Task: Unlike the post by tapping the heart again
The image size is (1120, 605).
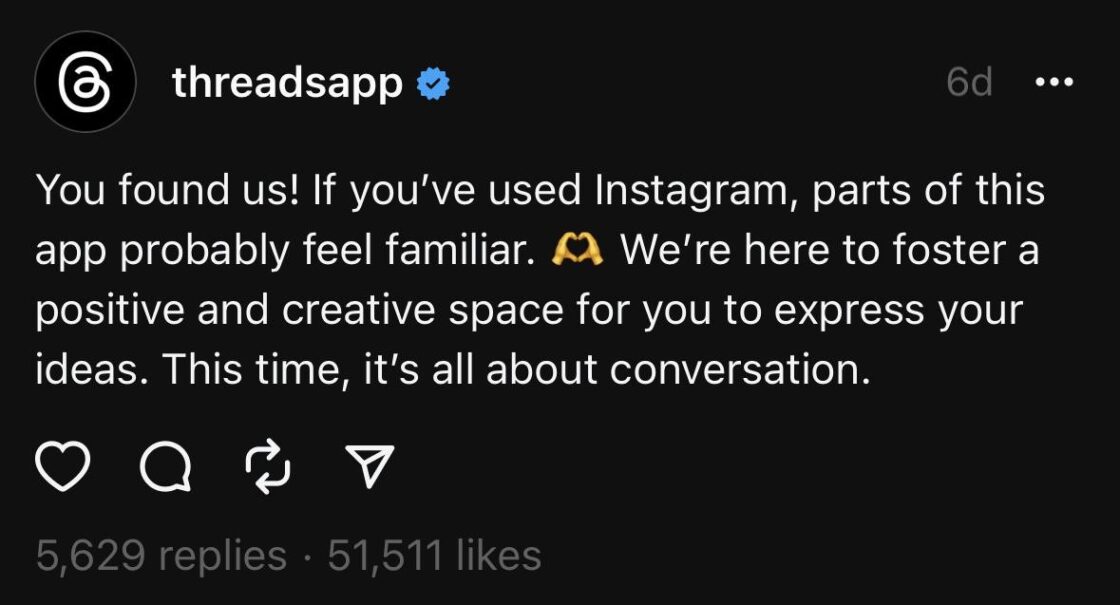Action: tap(62, 466)
